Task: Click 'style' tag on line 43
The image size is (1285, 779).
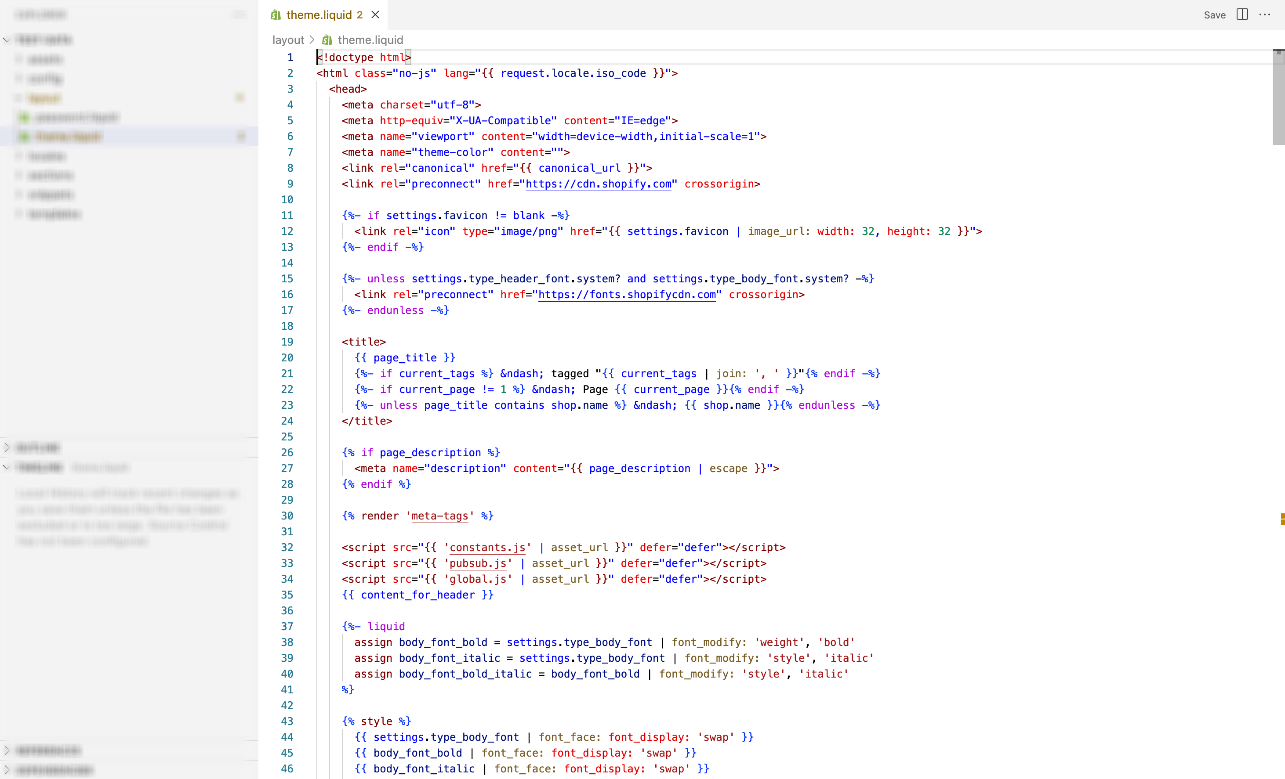Action: pos(377,721)
